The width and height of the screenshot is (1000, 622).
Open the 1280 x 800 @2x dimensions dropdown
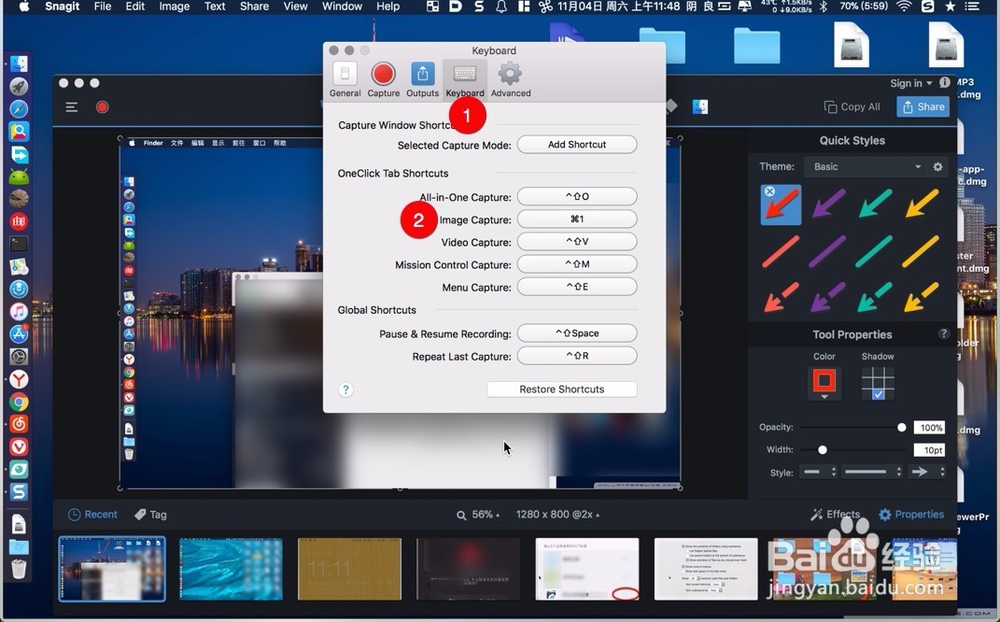pos(557,514)
